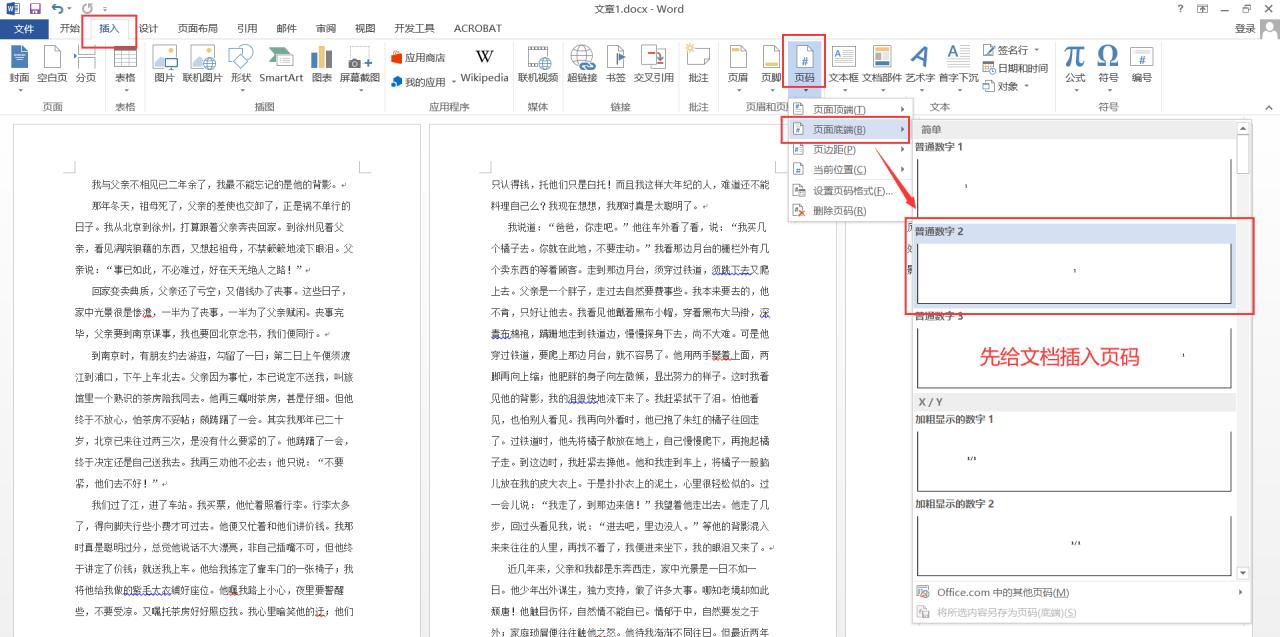Open the File (文件) tab
1280x637 pixels.
pos(23,28)
